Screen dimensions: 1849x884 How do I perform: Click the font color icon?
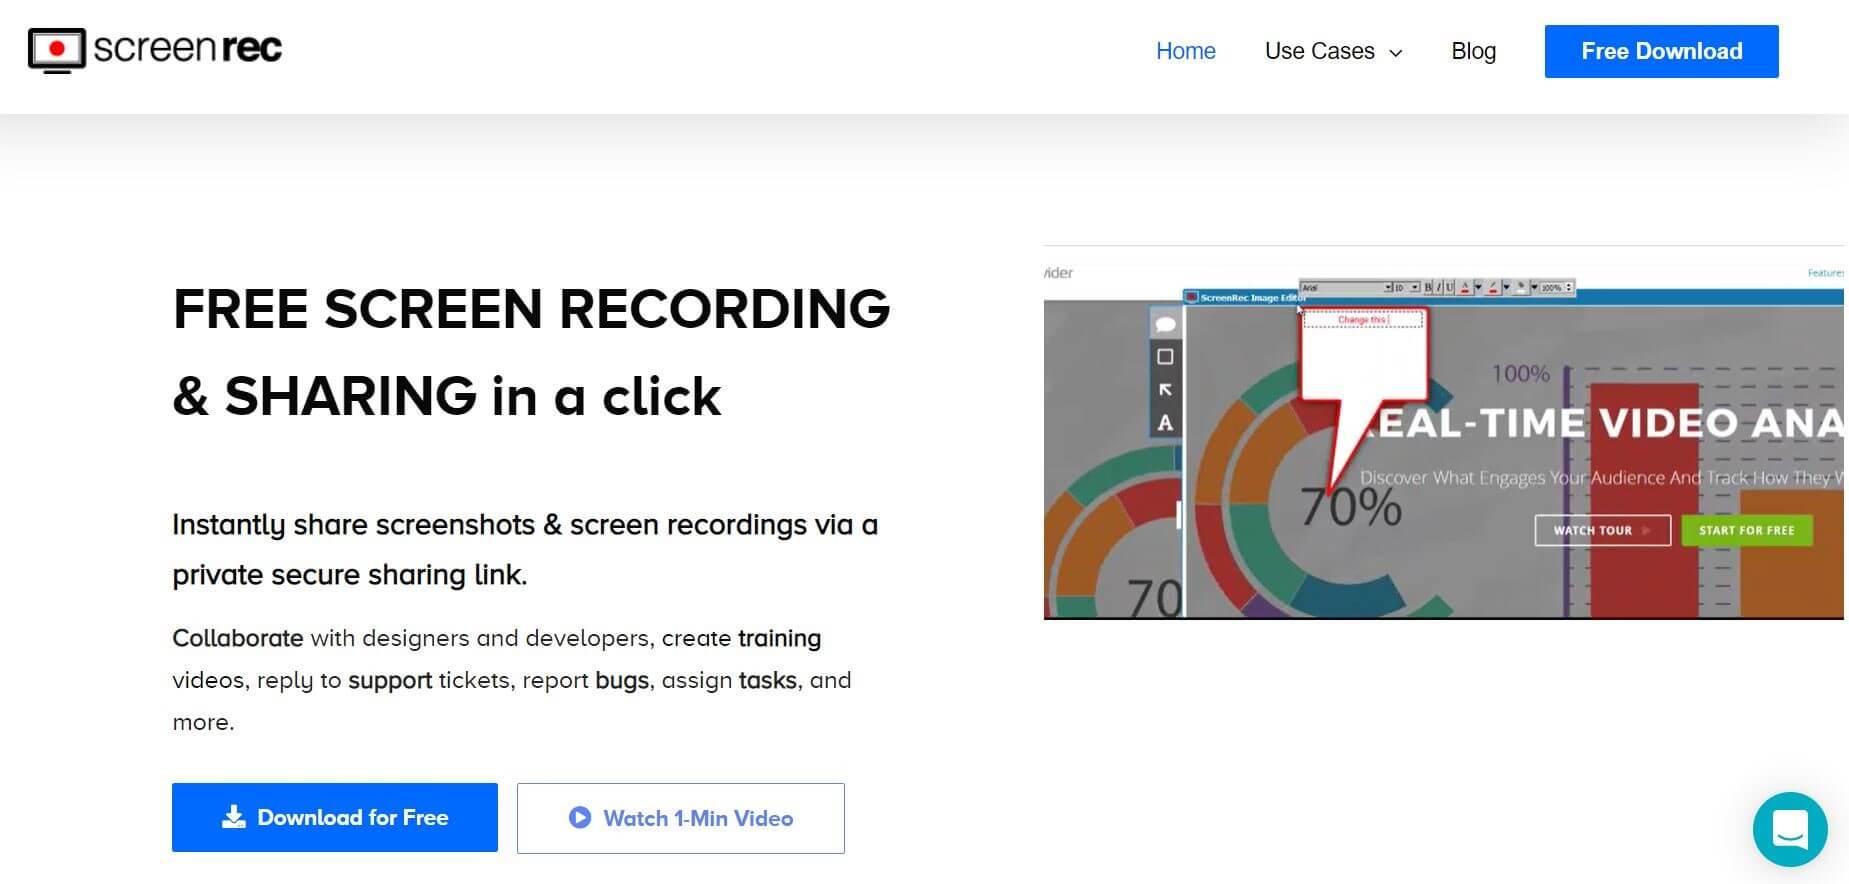1465,288
